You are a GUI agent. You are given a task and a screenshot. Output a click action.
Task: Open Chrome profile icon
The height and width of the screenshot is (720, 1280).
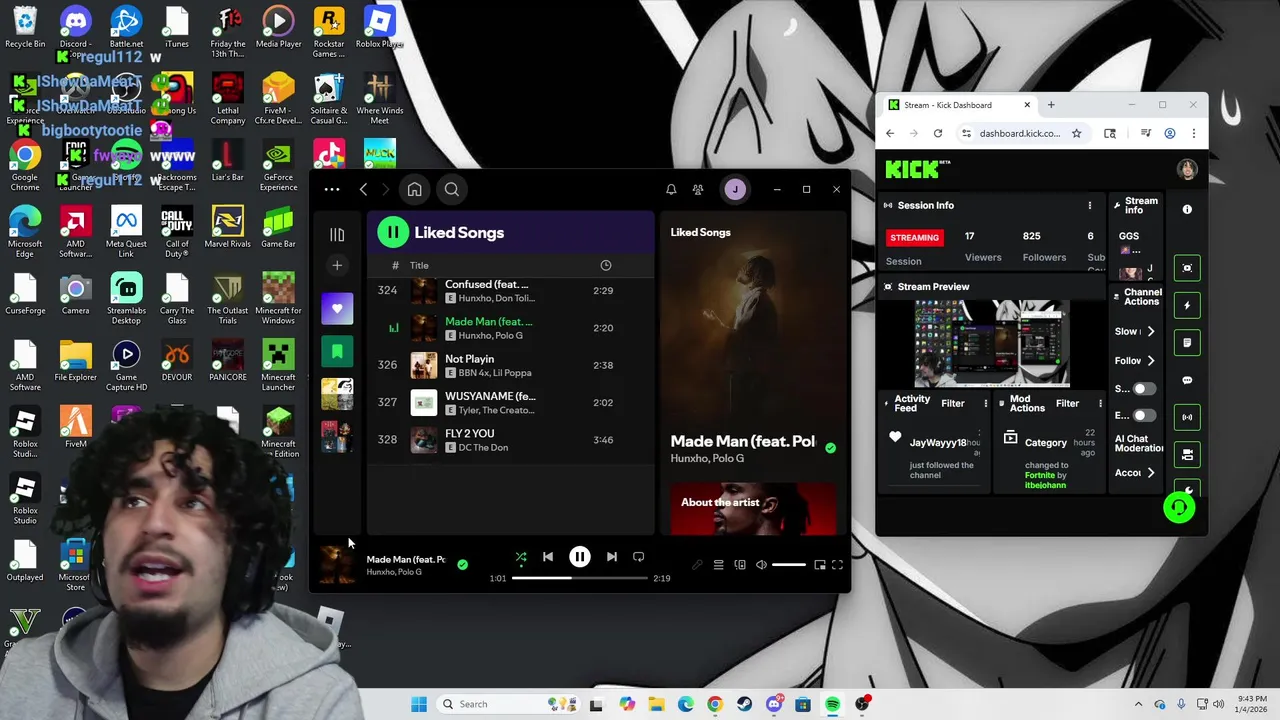tap(1169, 133)
